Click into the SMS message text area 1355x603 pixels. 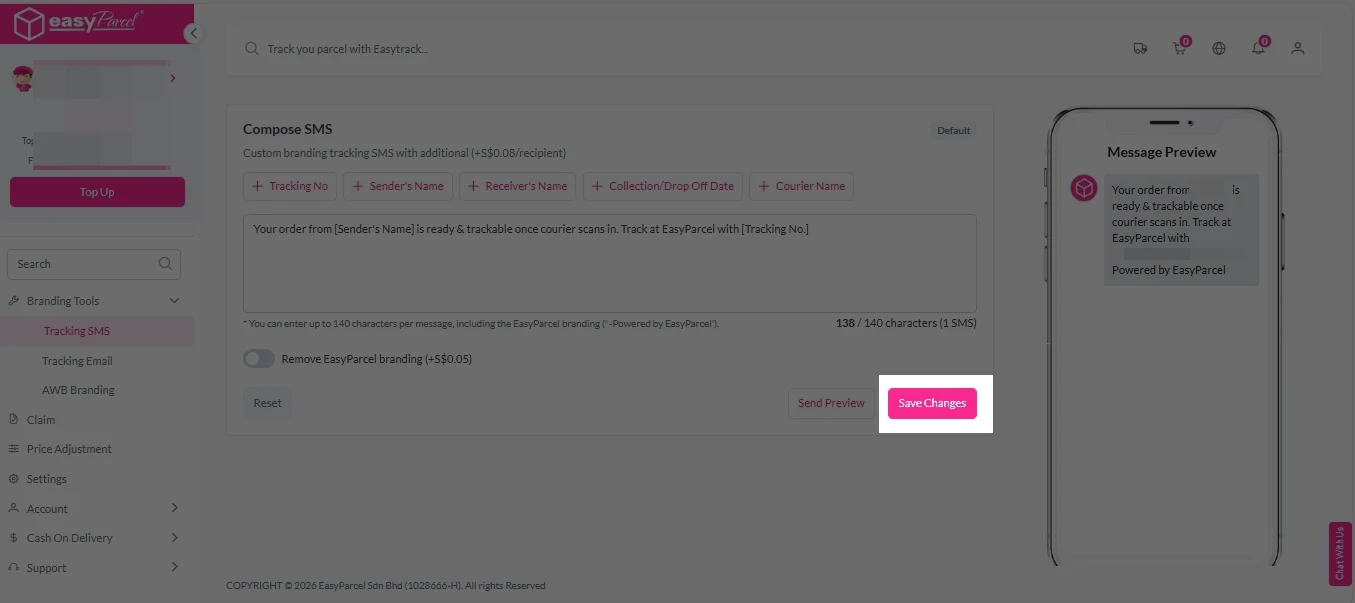[609, 270]
